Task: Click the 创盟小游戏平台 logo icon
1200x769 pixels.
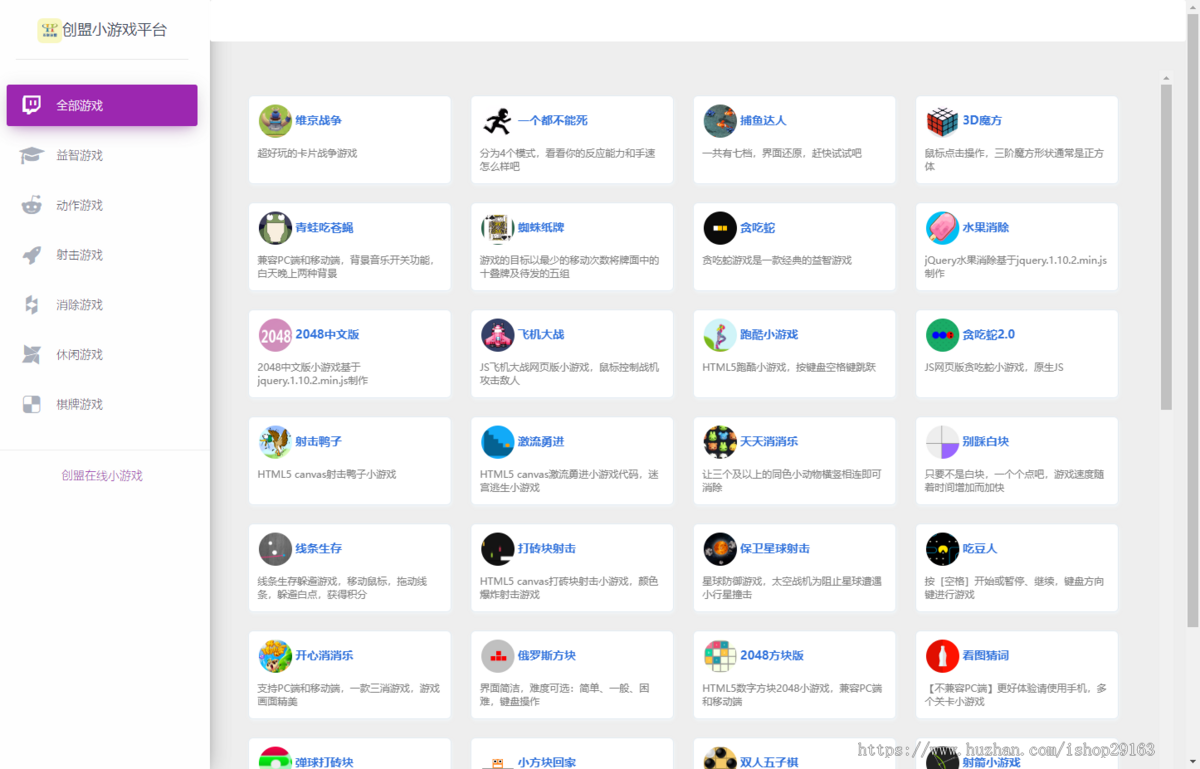Action: coord(49,30)
